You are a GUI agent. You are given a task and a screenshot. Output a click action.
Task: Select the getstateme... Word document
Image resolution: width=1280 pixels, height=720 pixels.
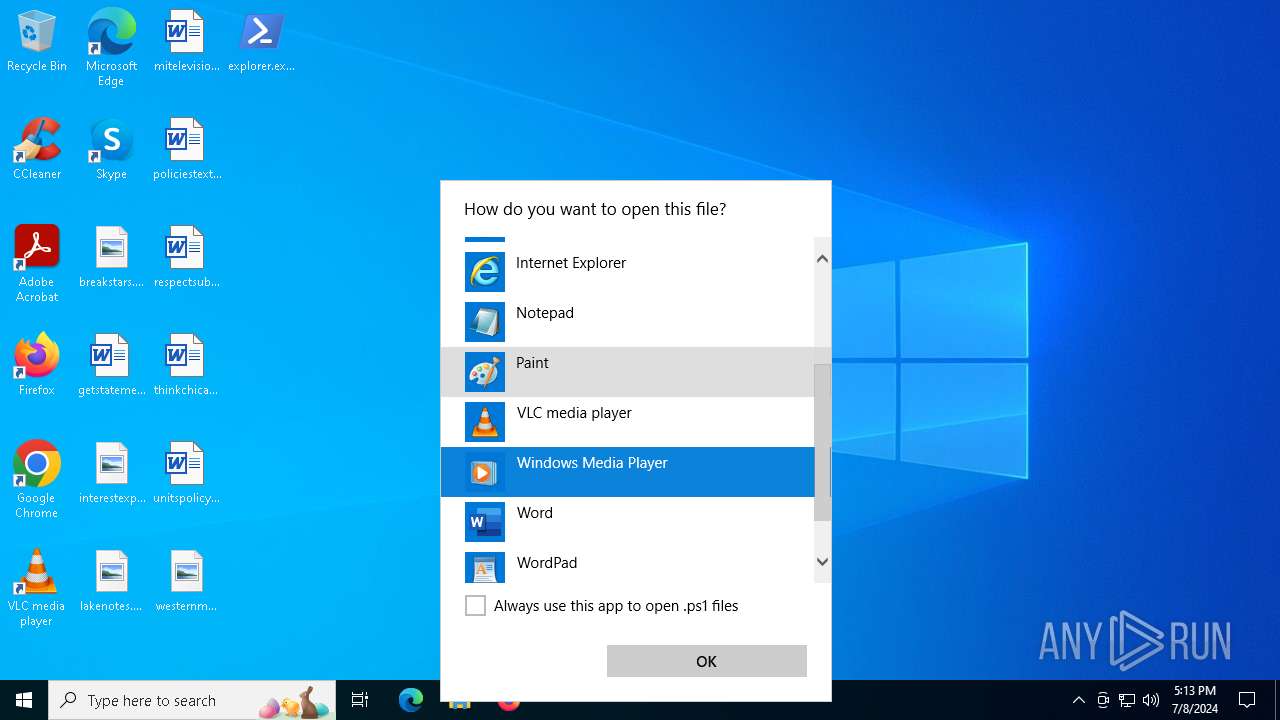[x=111, y=366]
